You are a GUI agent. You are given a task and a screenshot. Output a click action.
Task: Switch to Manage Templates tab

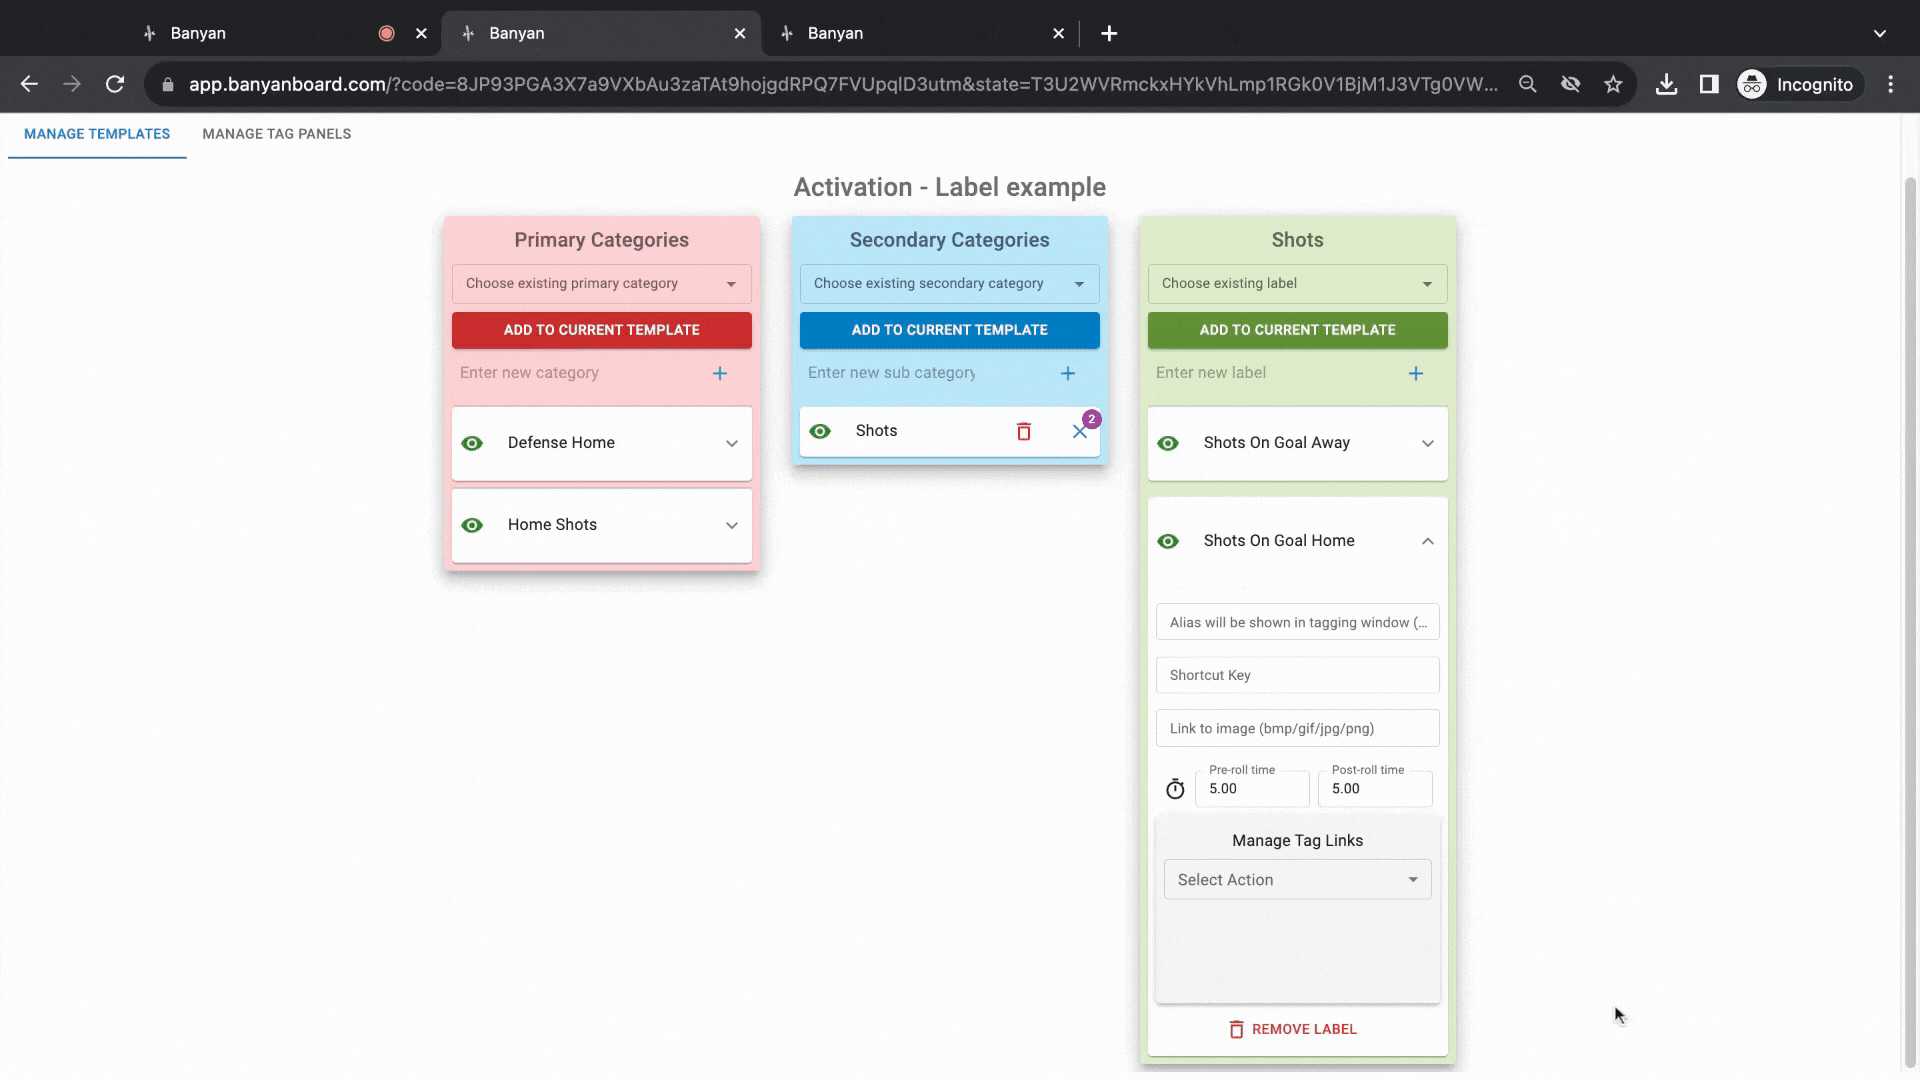tap(97, 134)
